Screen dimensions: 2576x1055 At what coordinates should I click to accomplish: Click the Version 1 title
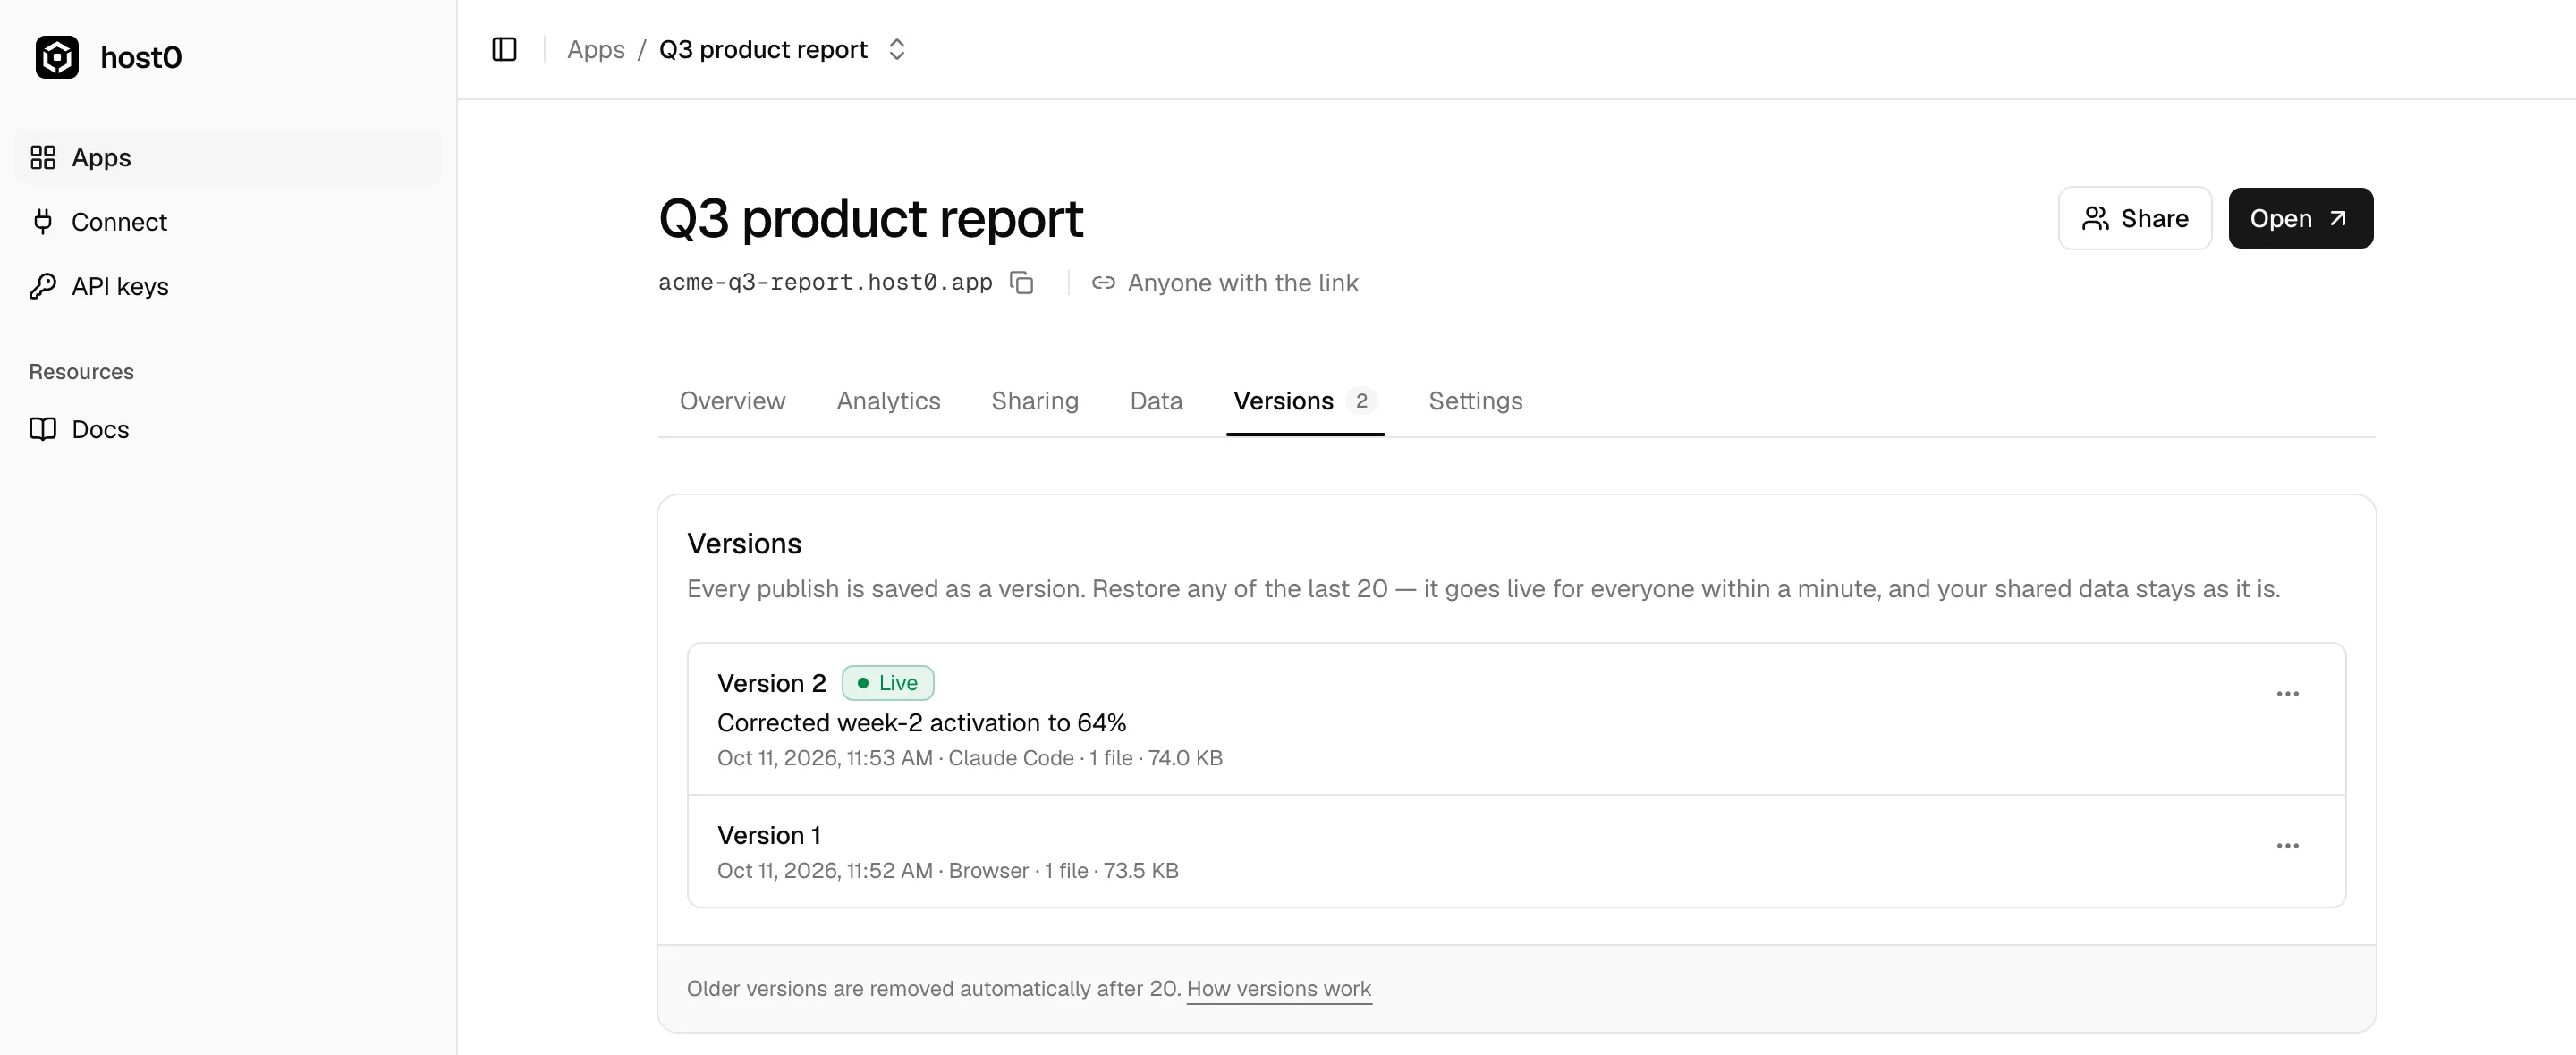click(768, 835)
